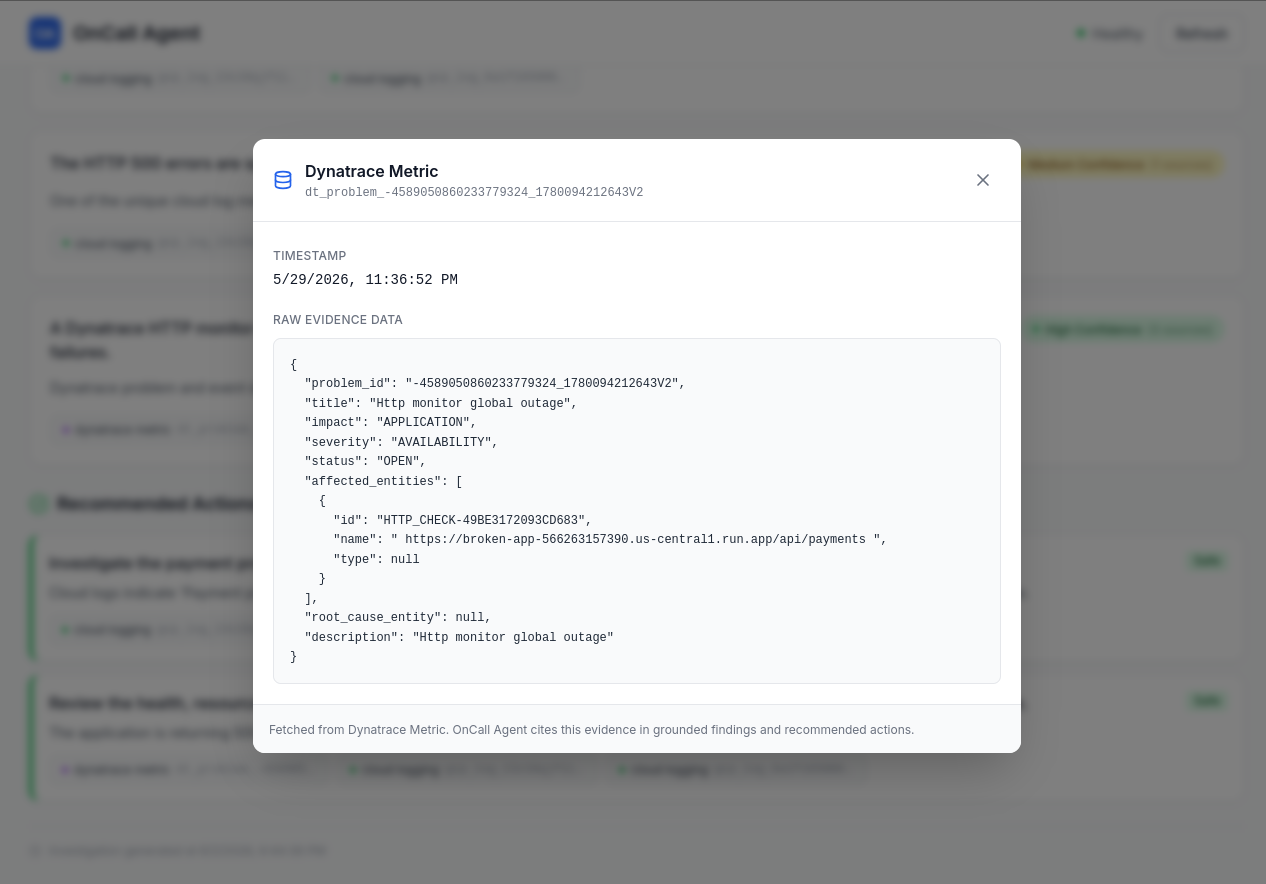Click the footer note "Fetched from Dynatrace Metric"
The width and height of the screenshot is (1266, 884).
[591, 730]
